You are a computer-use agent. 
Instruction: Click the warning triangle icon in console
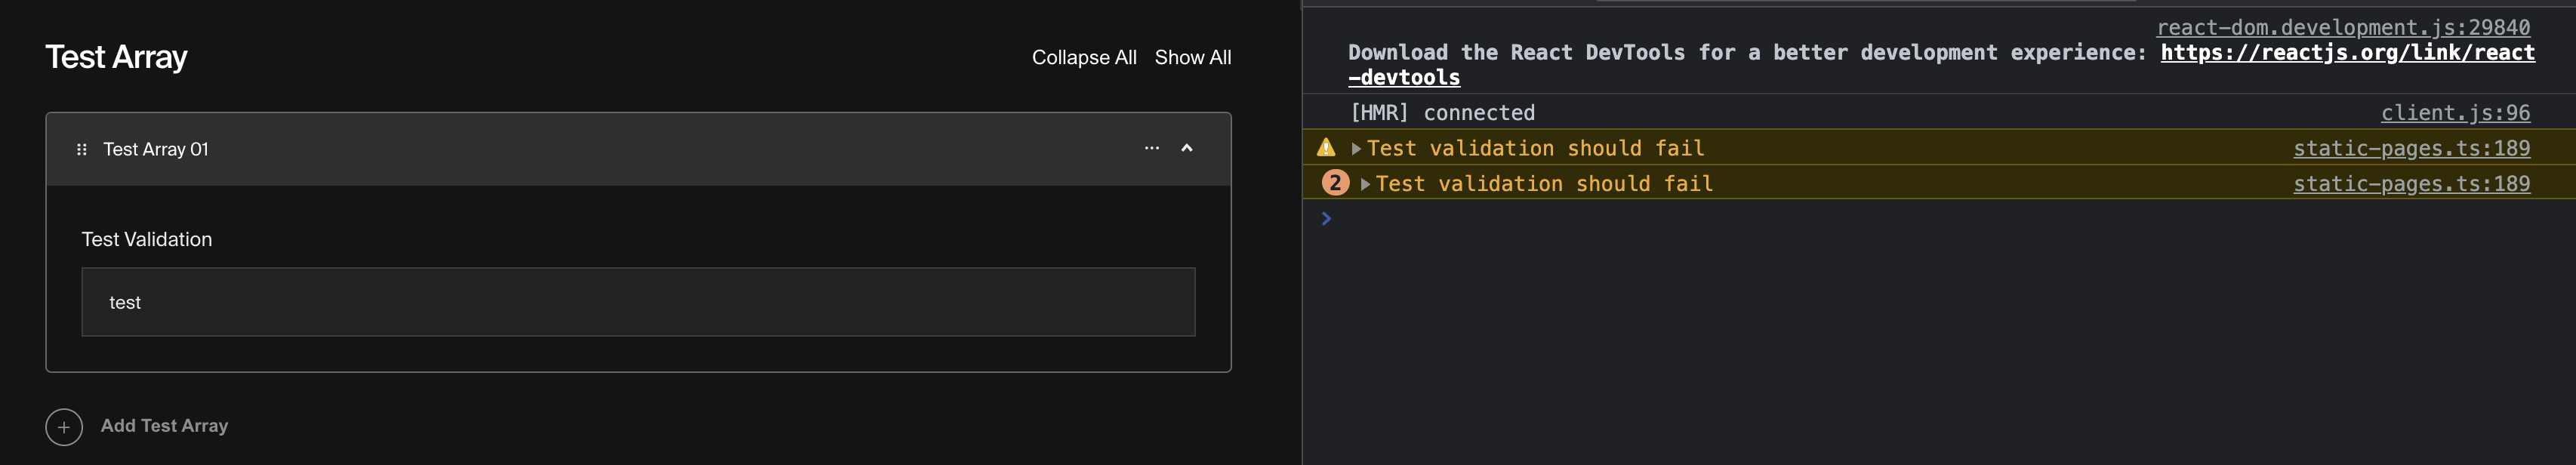tap(1325, 147)
